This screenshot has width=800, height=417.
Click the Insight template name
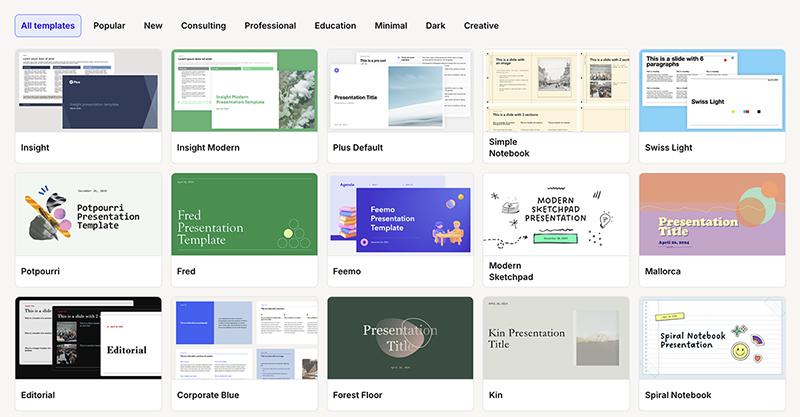click(x=35, y=148)
